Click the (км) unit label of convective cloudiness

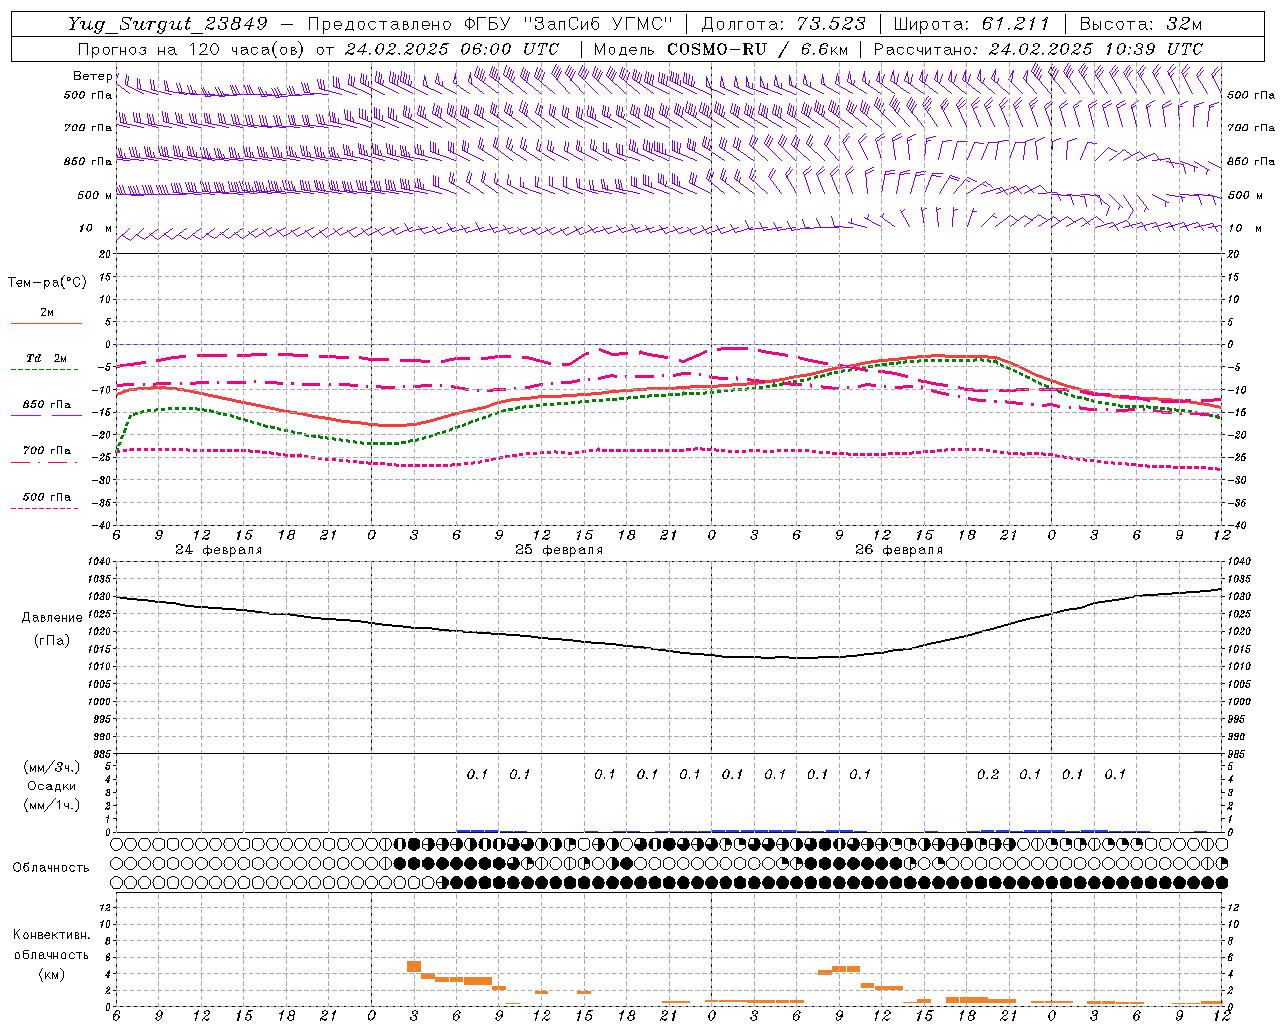(51, 974)
